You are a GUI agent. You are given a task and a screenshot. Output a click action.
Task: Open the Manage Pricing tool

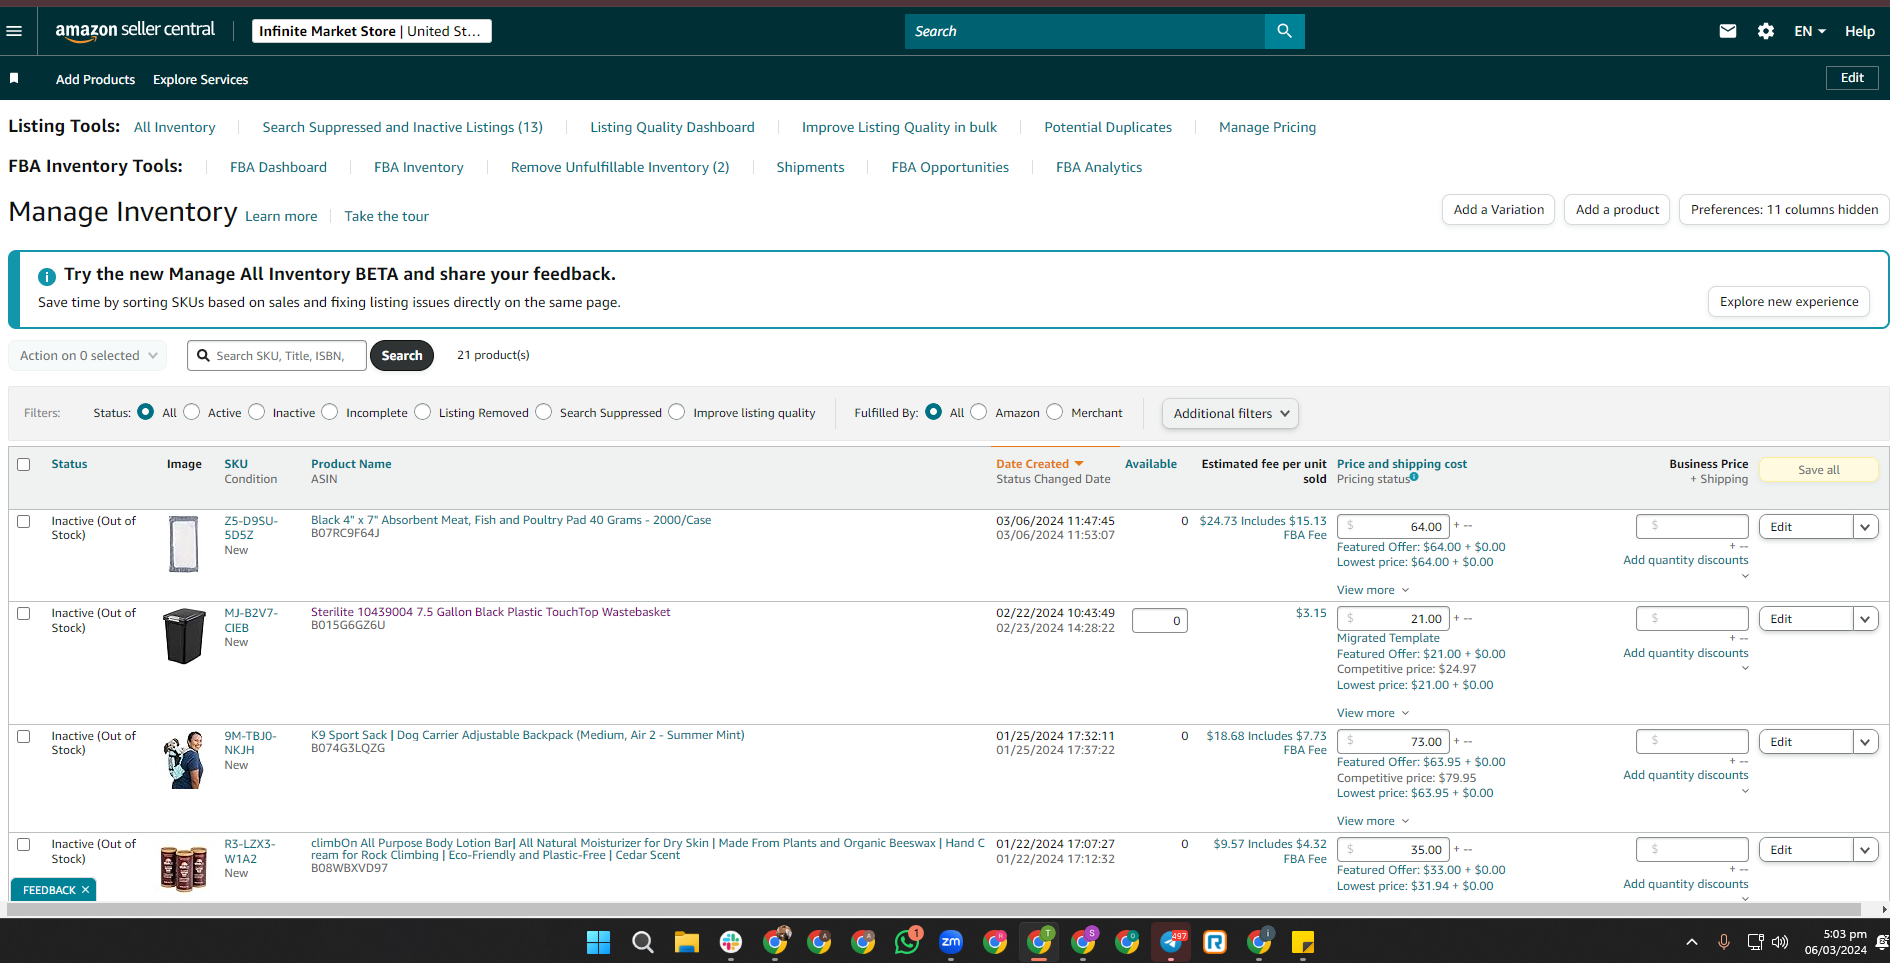click(x=1267, y=127)
